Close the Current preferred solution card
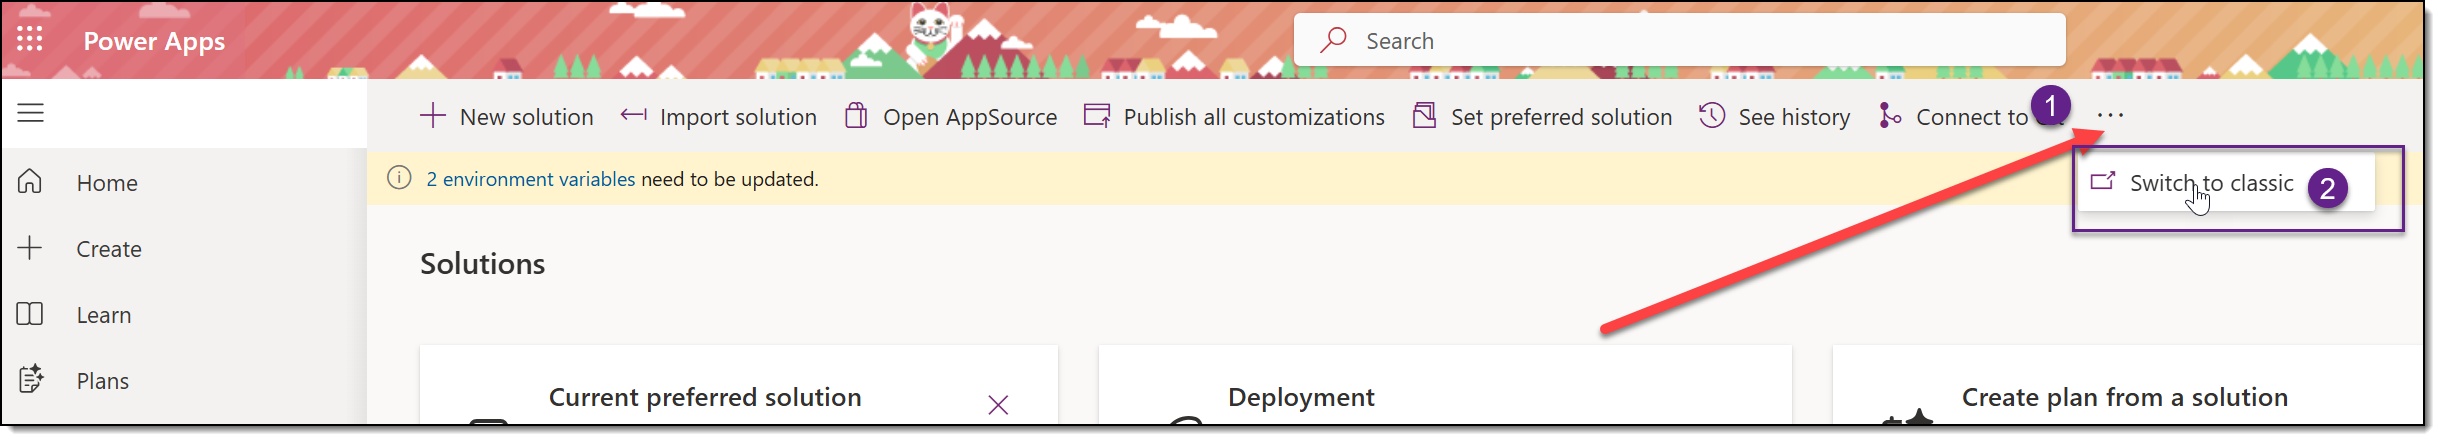 [x=997, y=404]
